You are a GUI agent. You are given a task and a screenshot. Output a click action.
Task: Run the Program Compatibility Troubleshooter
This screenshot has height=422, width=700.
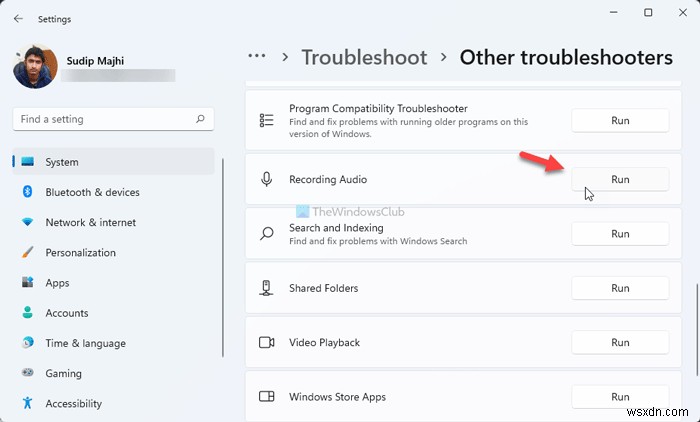pyautogui.click(x=620, y=121)
